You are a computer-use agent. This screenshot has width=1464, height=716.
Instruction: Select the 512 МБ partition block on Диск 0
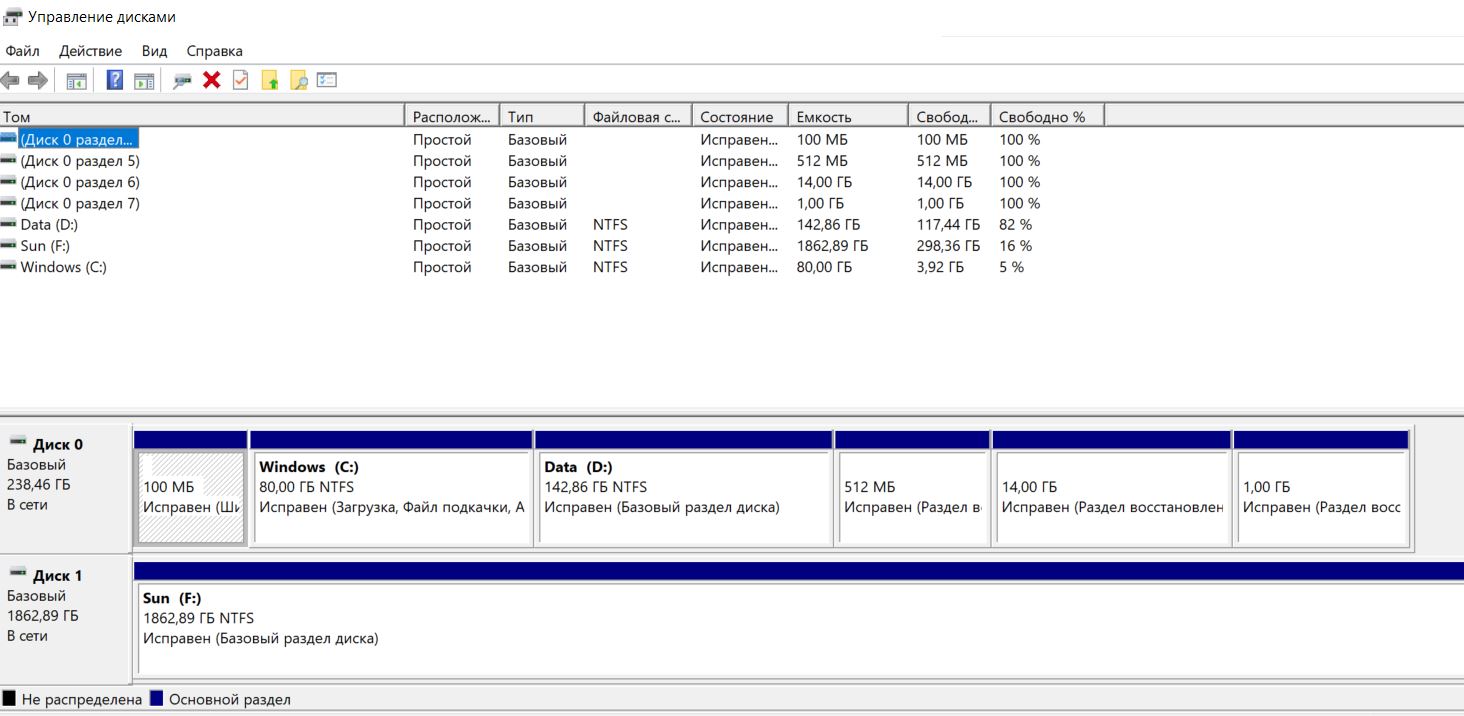[x=912, y=489]
